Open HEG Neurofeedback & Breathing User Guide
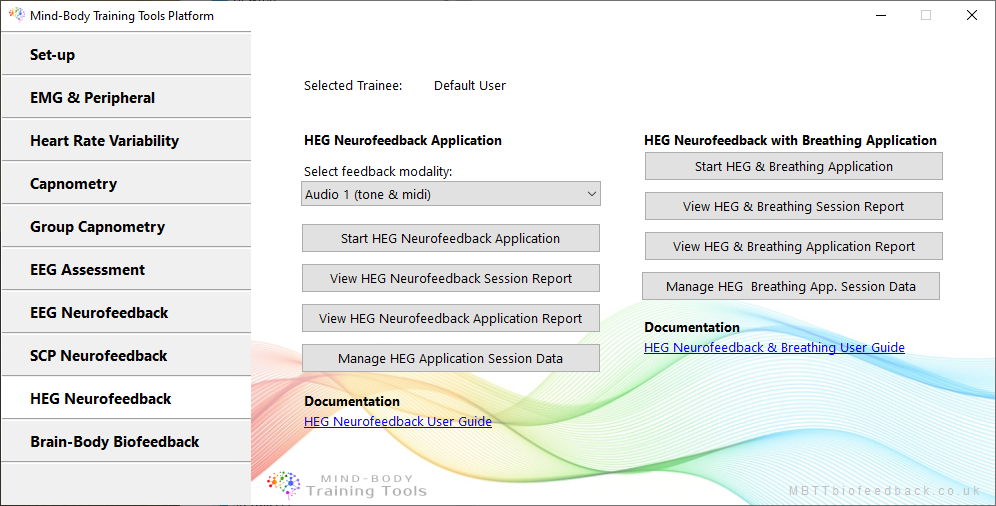996x506 pixels. point(774,347)
